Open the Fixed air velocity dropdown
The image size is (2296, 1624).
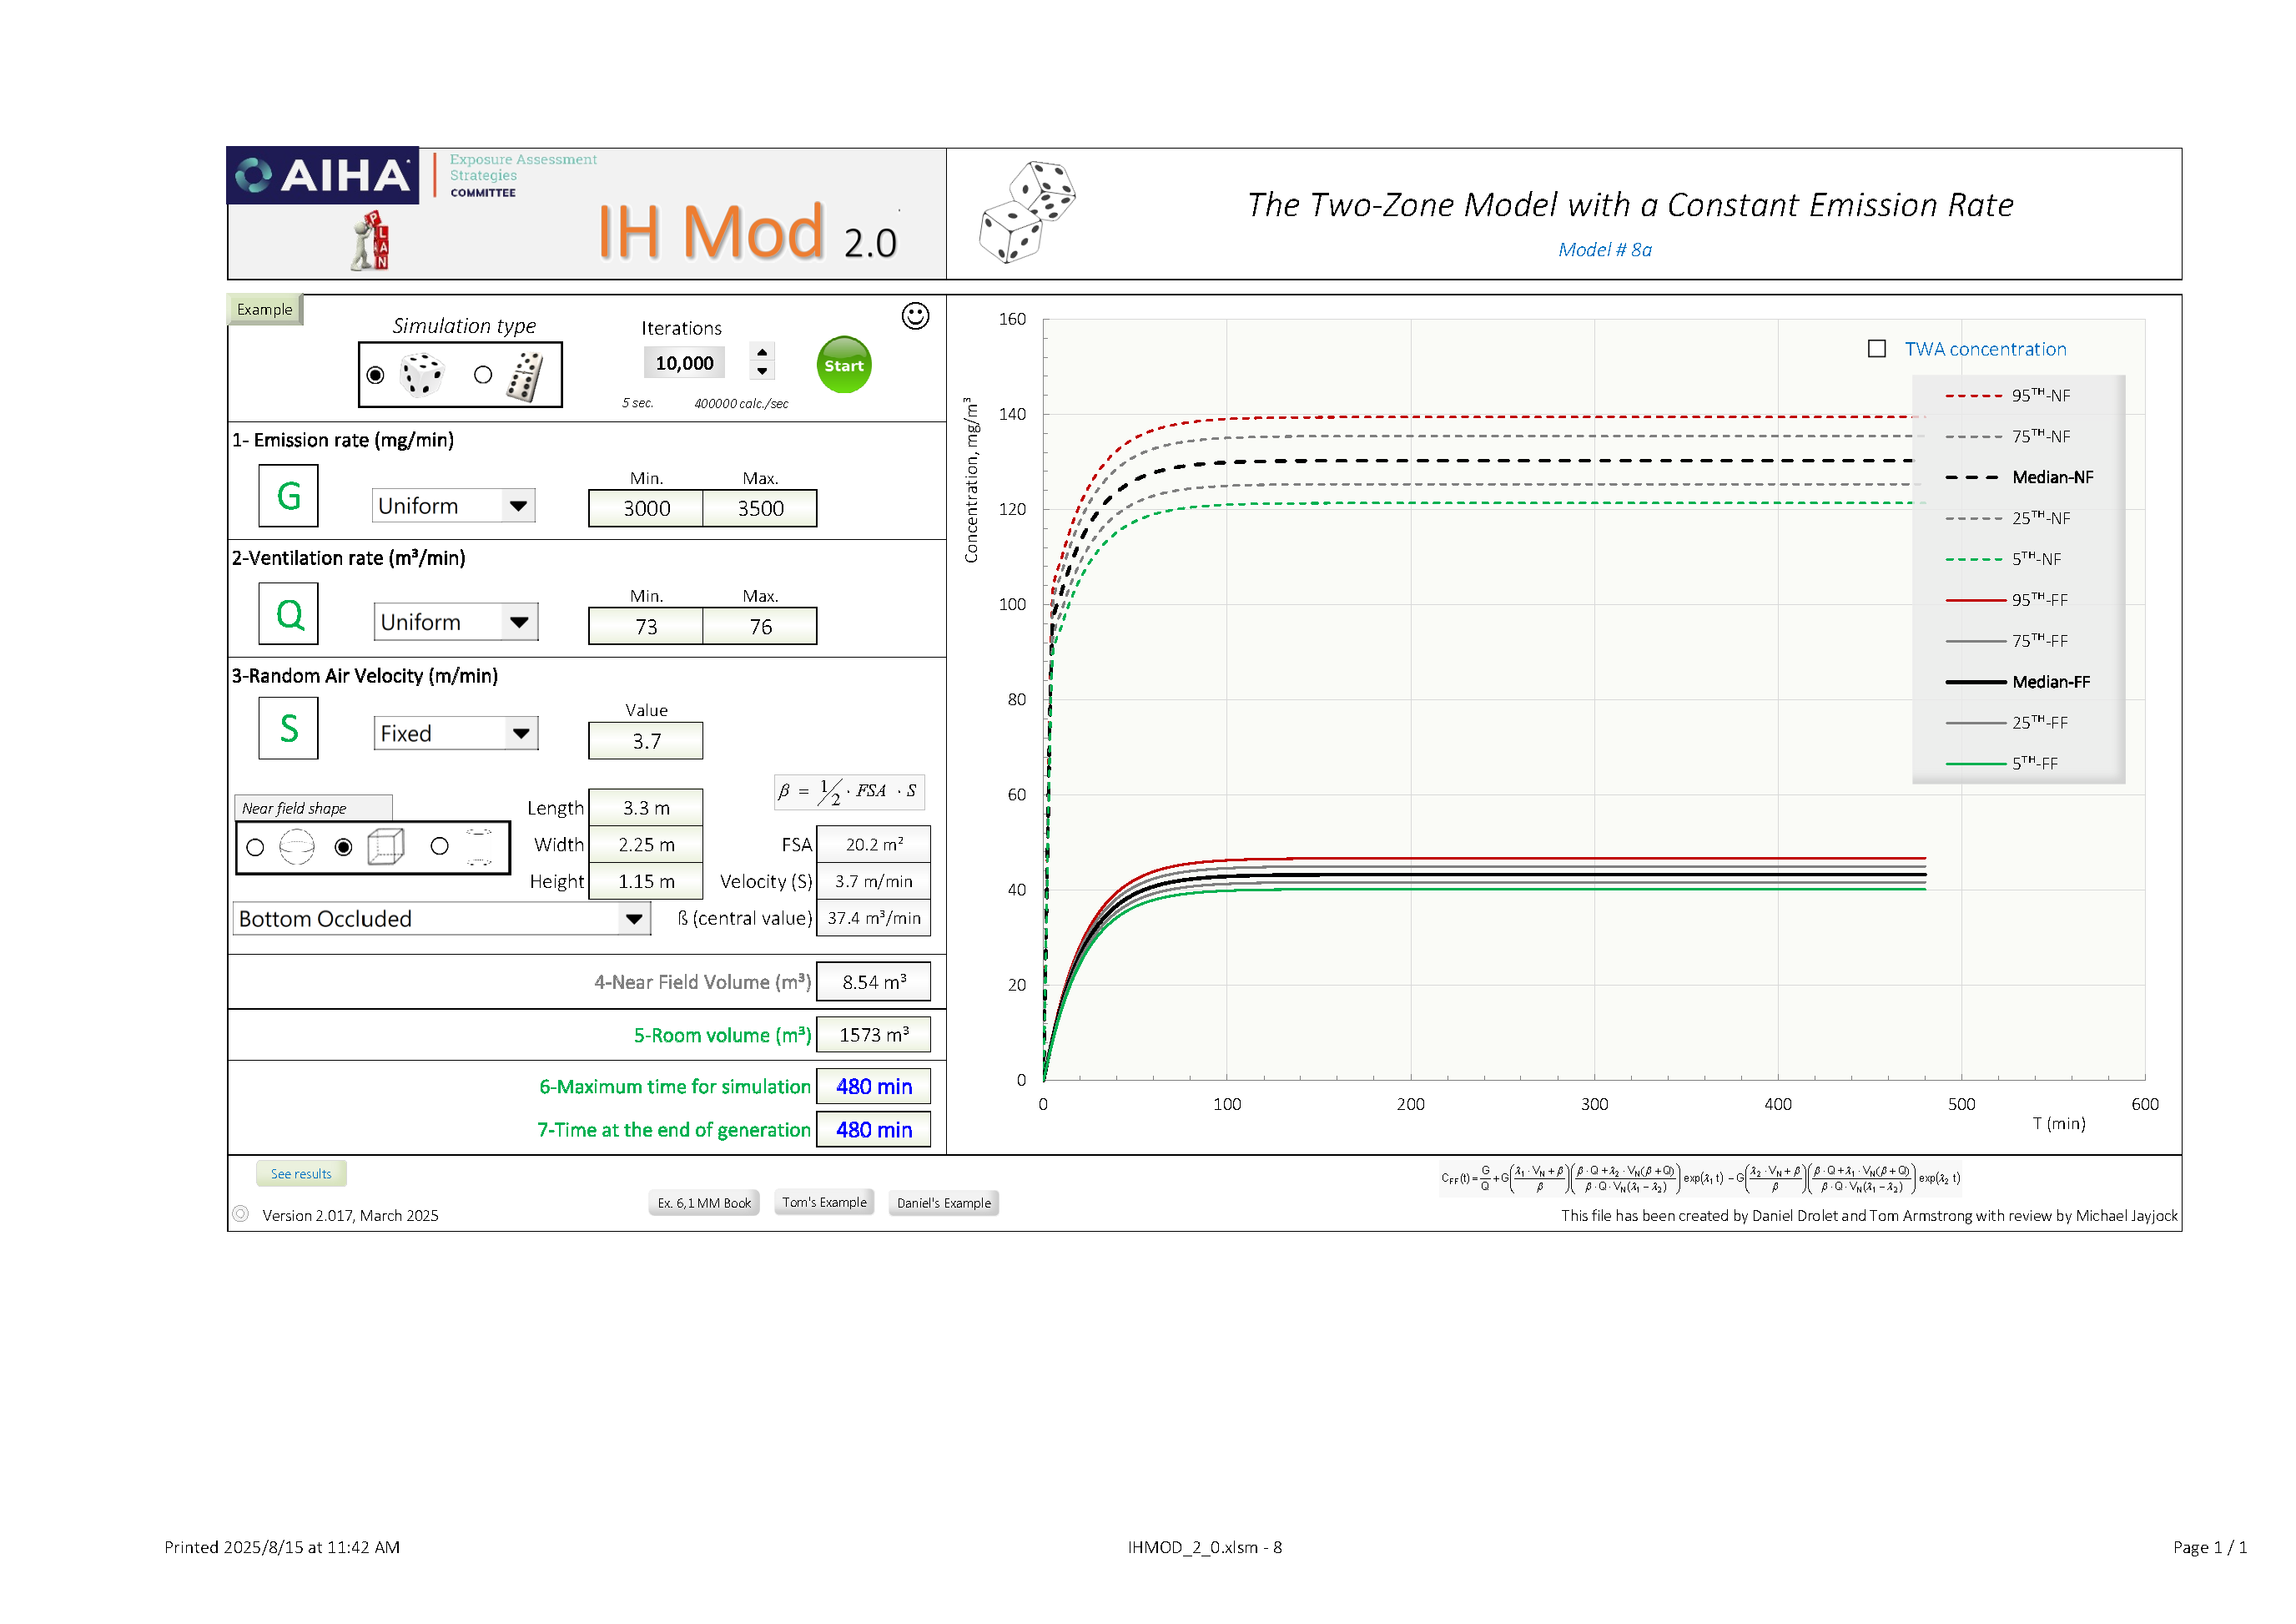point(521,733)
